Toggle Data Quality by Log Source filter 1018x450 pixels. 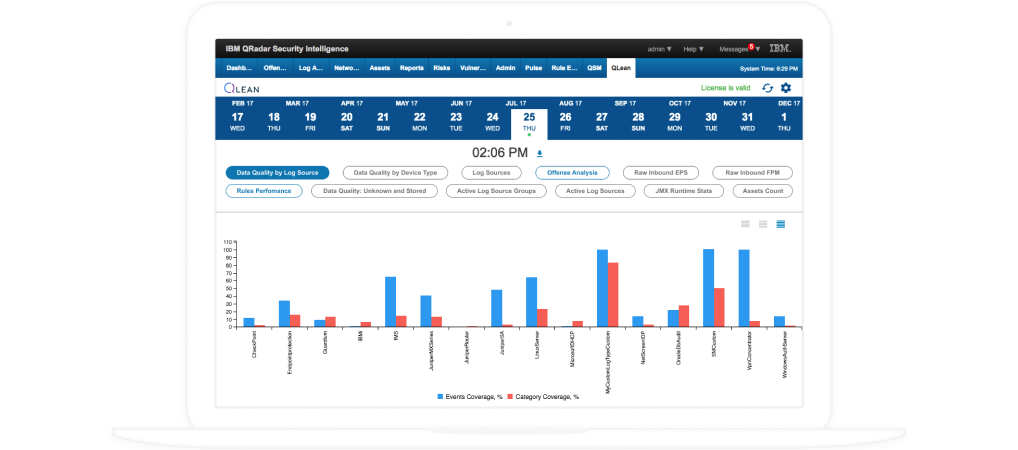click(x=277, y=173)
